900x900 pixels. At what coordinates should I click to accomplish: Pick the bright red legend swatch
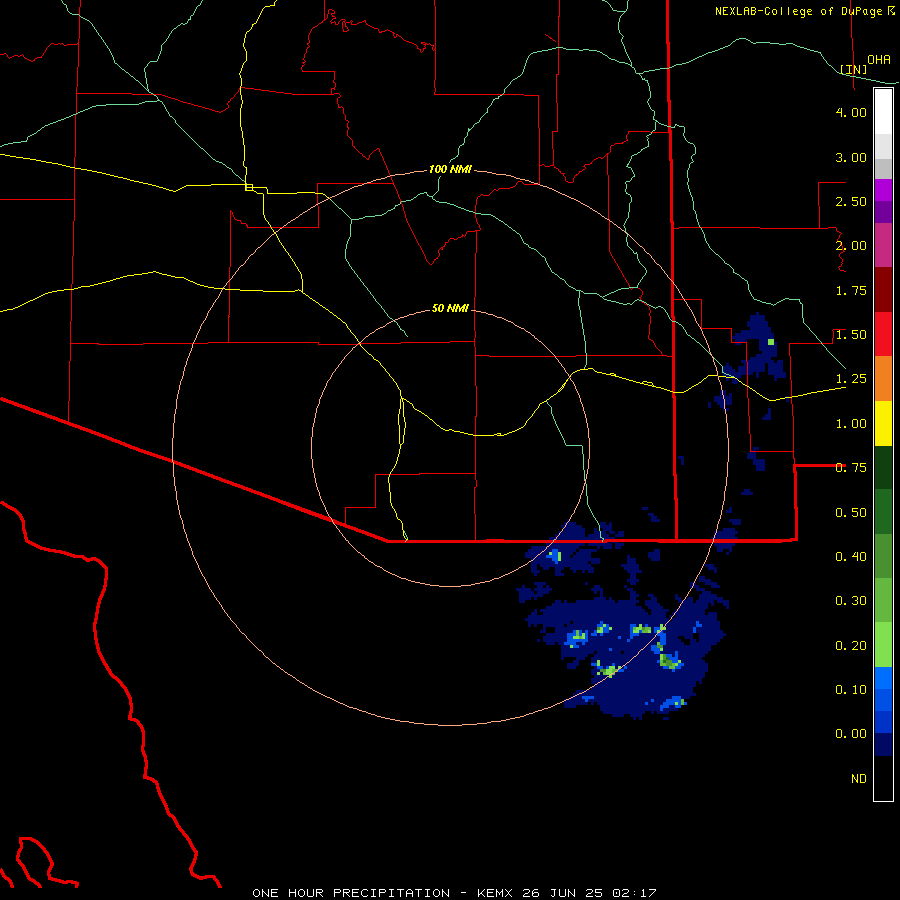883,334
